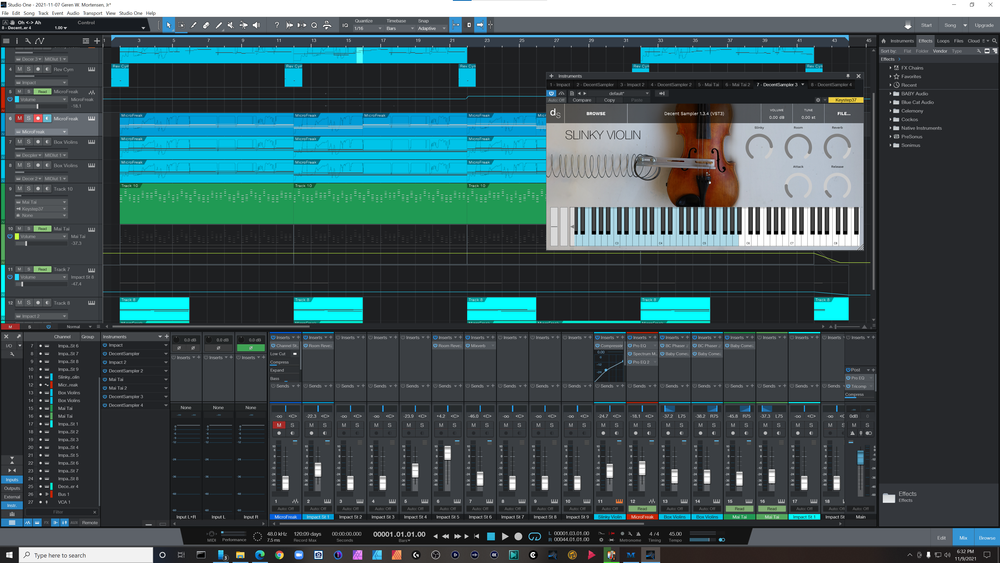This screenshot has height=563, width=1000.
Task: Select the Arrow tool in toolbar
Action: click(168, 25)
